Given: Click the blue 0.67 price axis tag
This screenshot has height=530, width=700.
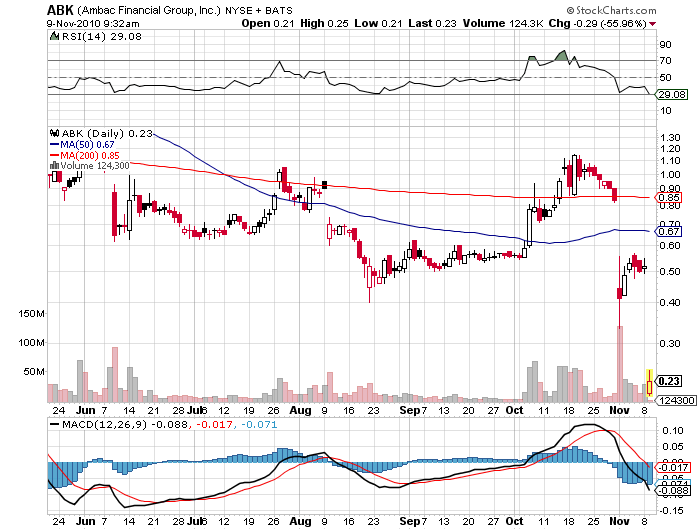Looking at the screenshot, I should [668, 231].
